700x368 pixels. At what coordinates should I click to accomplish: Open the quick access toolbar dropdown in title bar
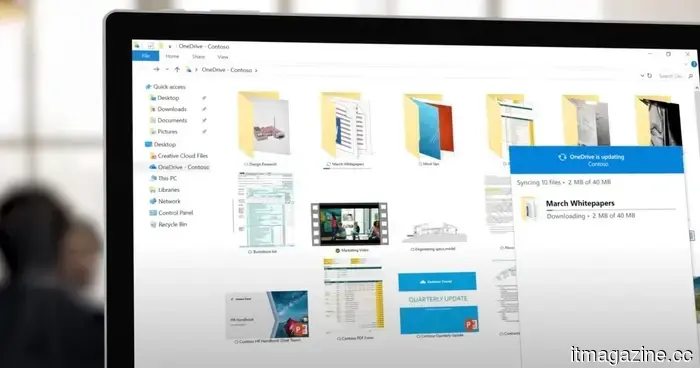point(170,46)
